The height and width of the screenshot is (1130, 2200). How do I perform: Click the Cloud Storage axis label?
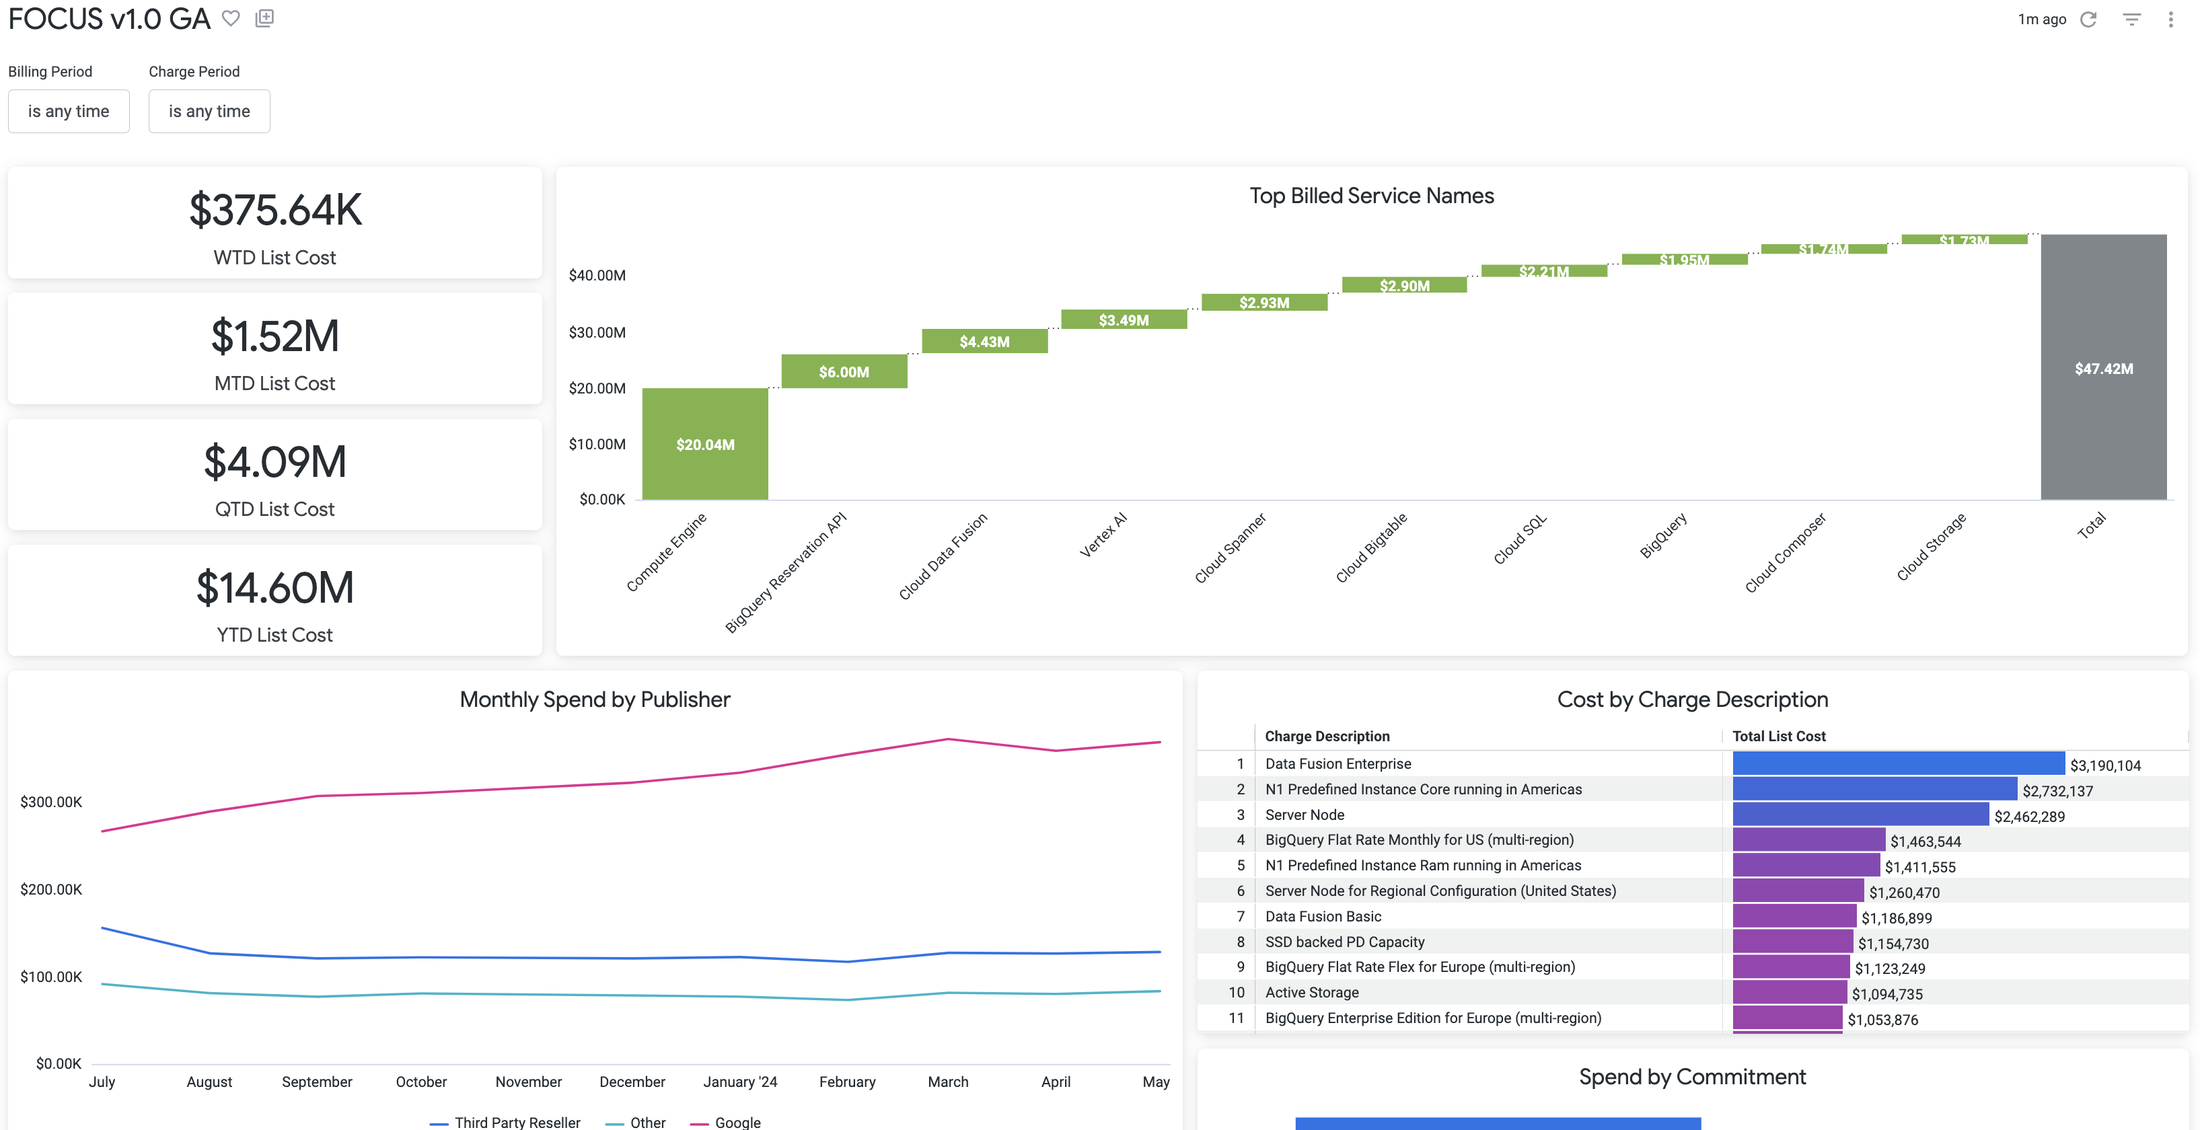[1931, 546]
